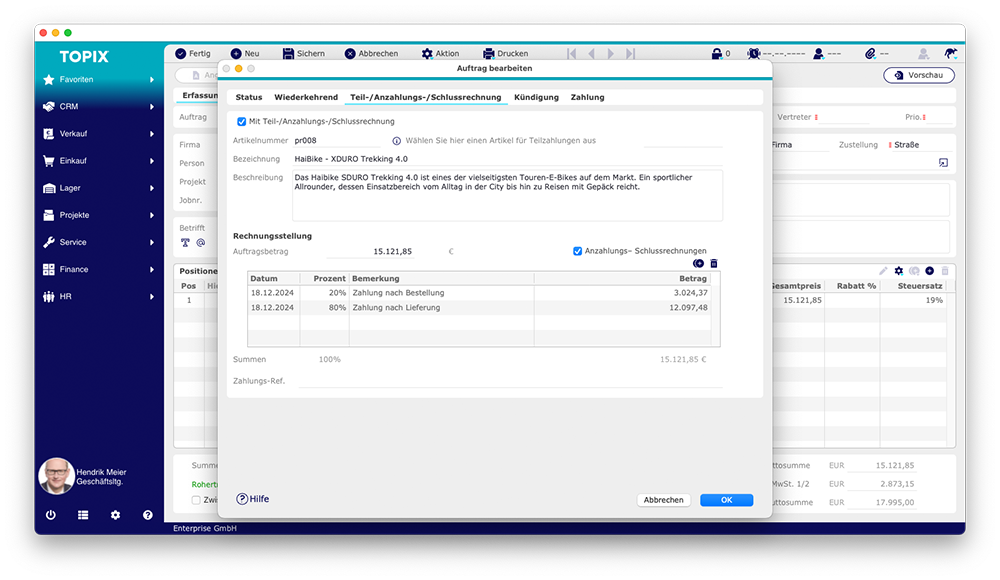Image resolution: width=1000 pixels, height=580 pixels.
Task: Open the Aktion gear menu
Action: [x=427, y=53]
